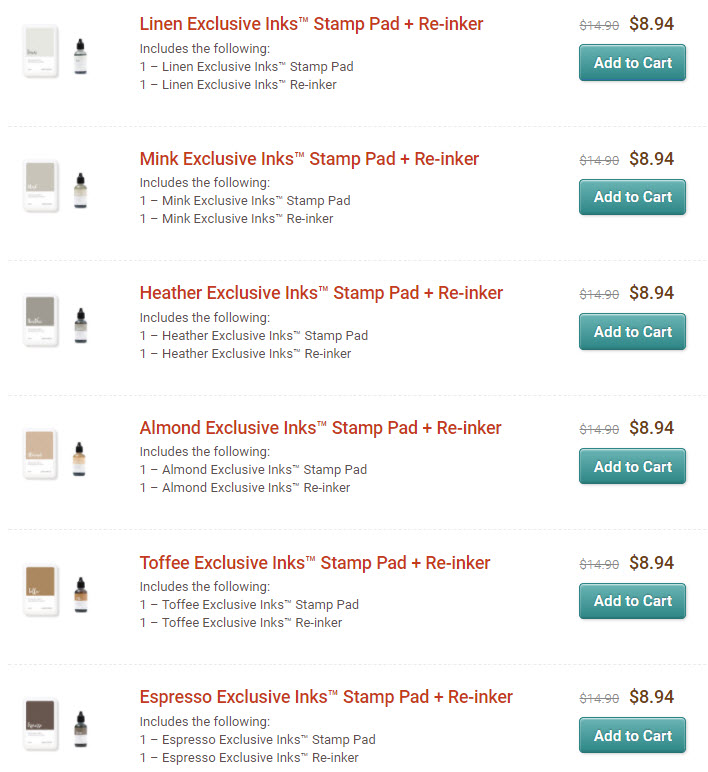Click the Linen re-inker bottle image
Viewport: 708px width, 772px height.
click(81, 54)
